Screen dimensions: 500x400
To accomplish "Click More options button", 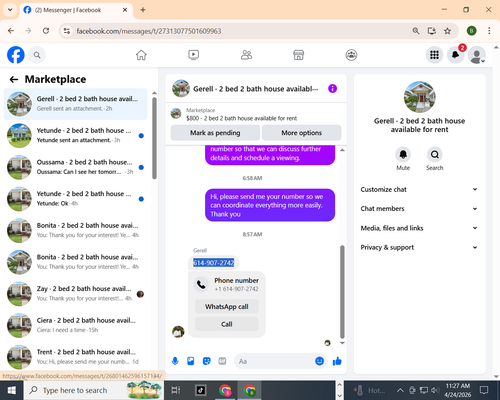I will coord(301,133).
